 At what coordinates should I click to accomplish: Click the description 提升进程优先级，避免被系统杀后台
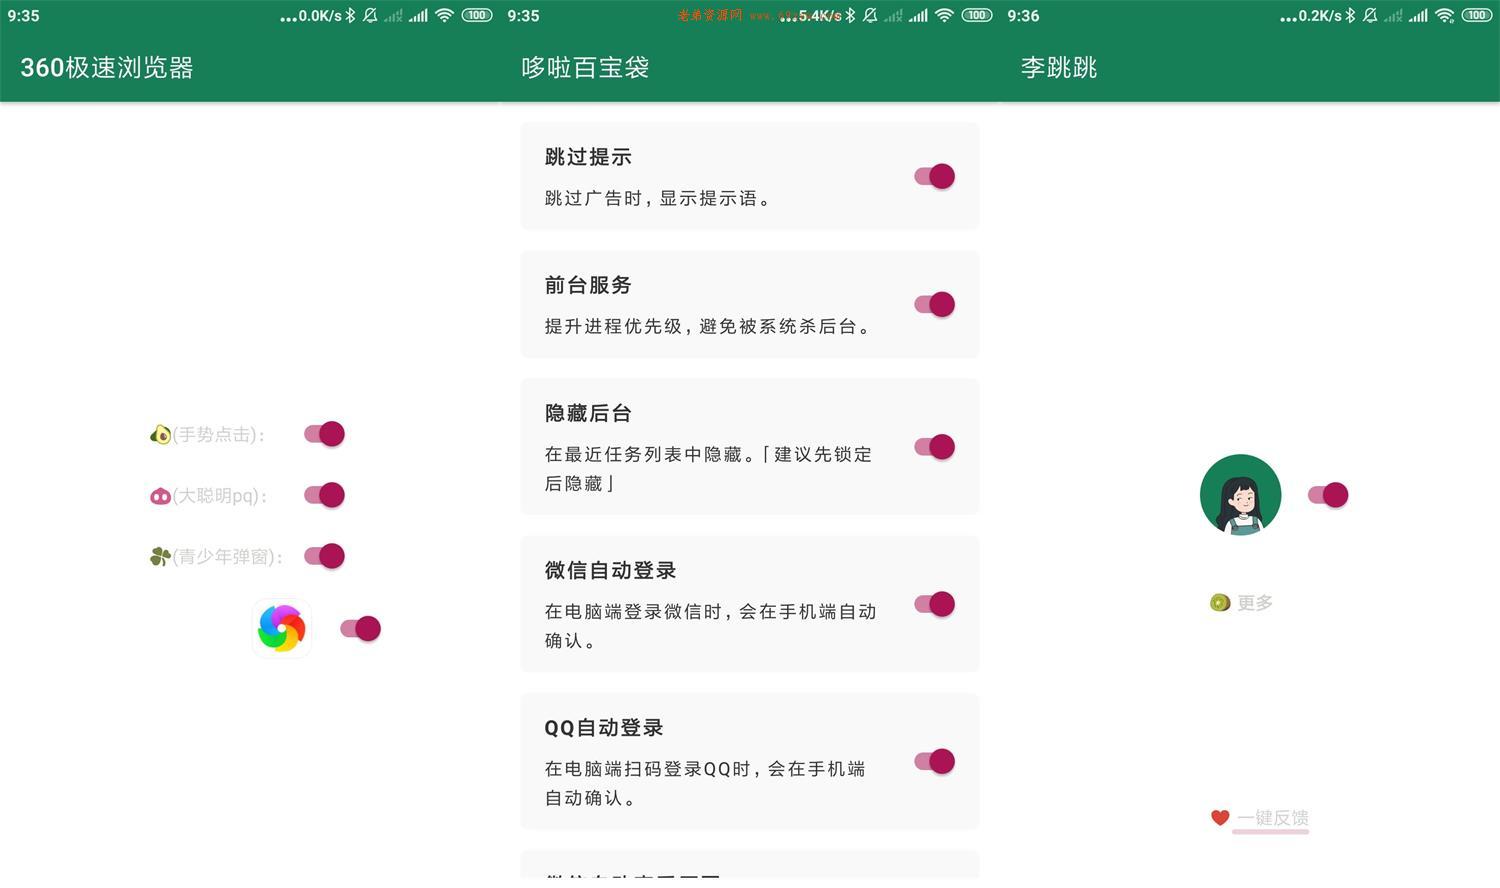click(x=709, y=326)
